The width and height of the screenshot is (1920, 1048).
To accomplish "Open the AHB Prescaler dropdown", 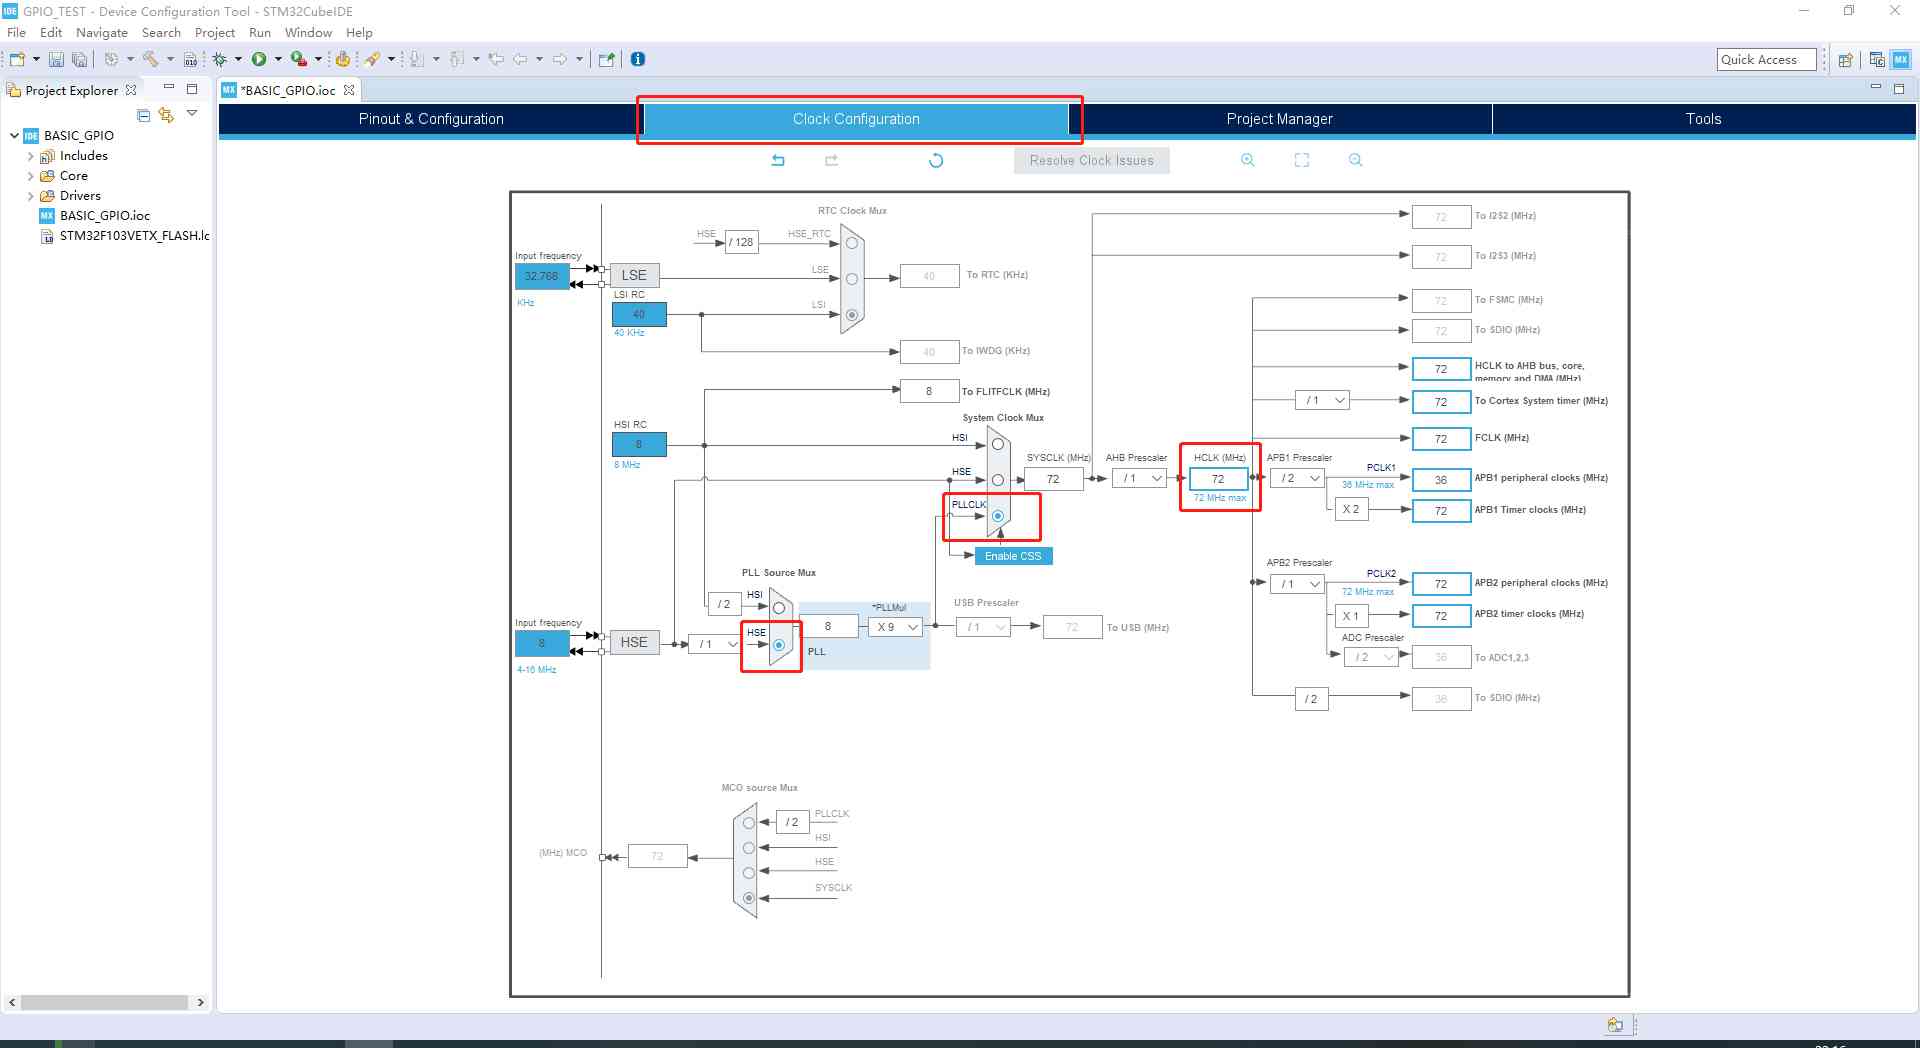I will (x=1140, y=479).
